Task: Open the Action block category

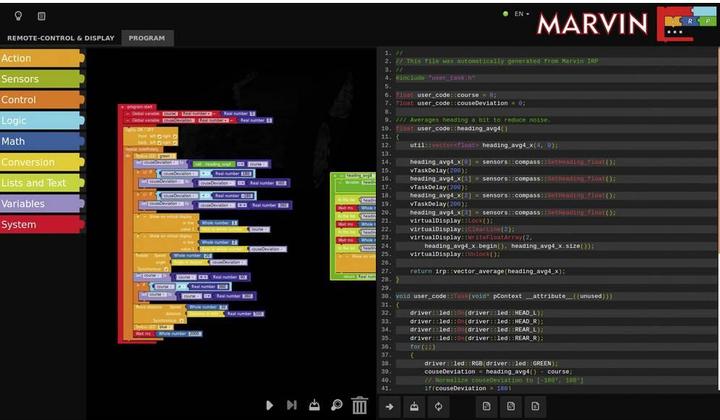Action: [x=42, y=58]
